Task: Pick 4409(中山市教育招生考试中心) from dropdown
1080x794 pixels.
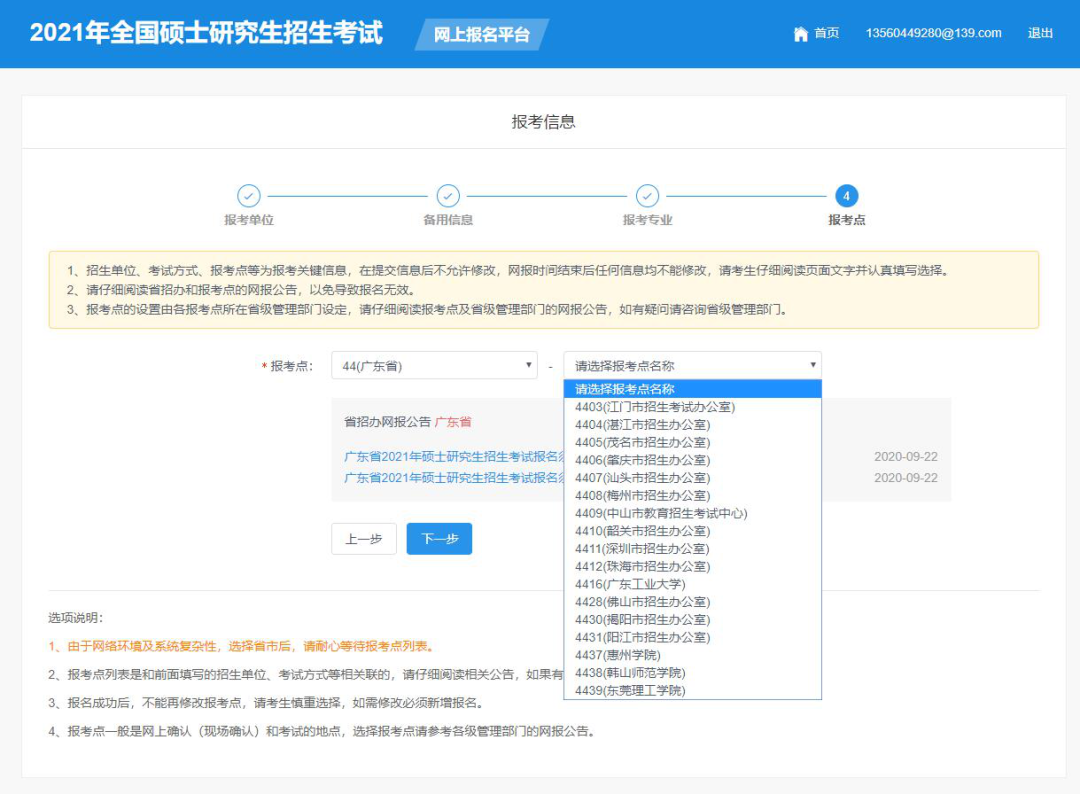Action: (661, 513)
